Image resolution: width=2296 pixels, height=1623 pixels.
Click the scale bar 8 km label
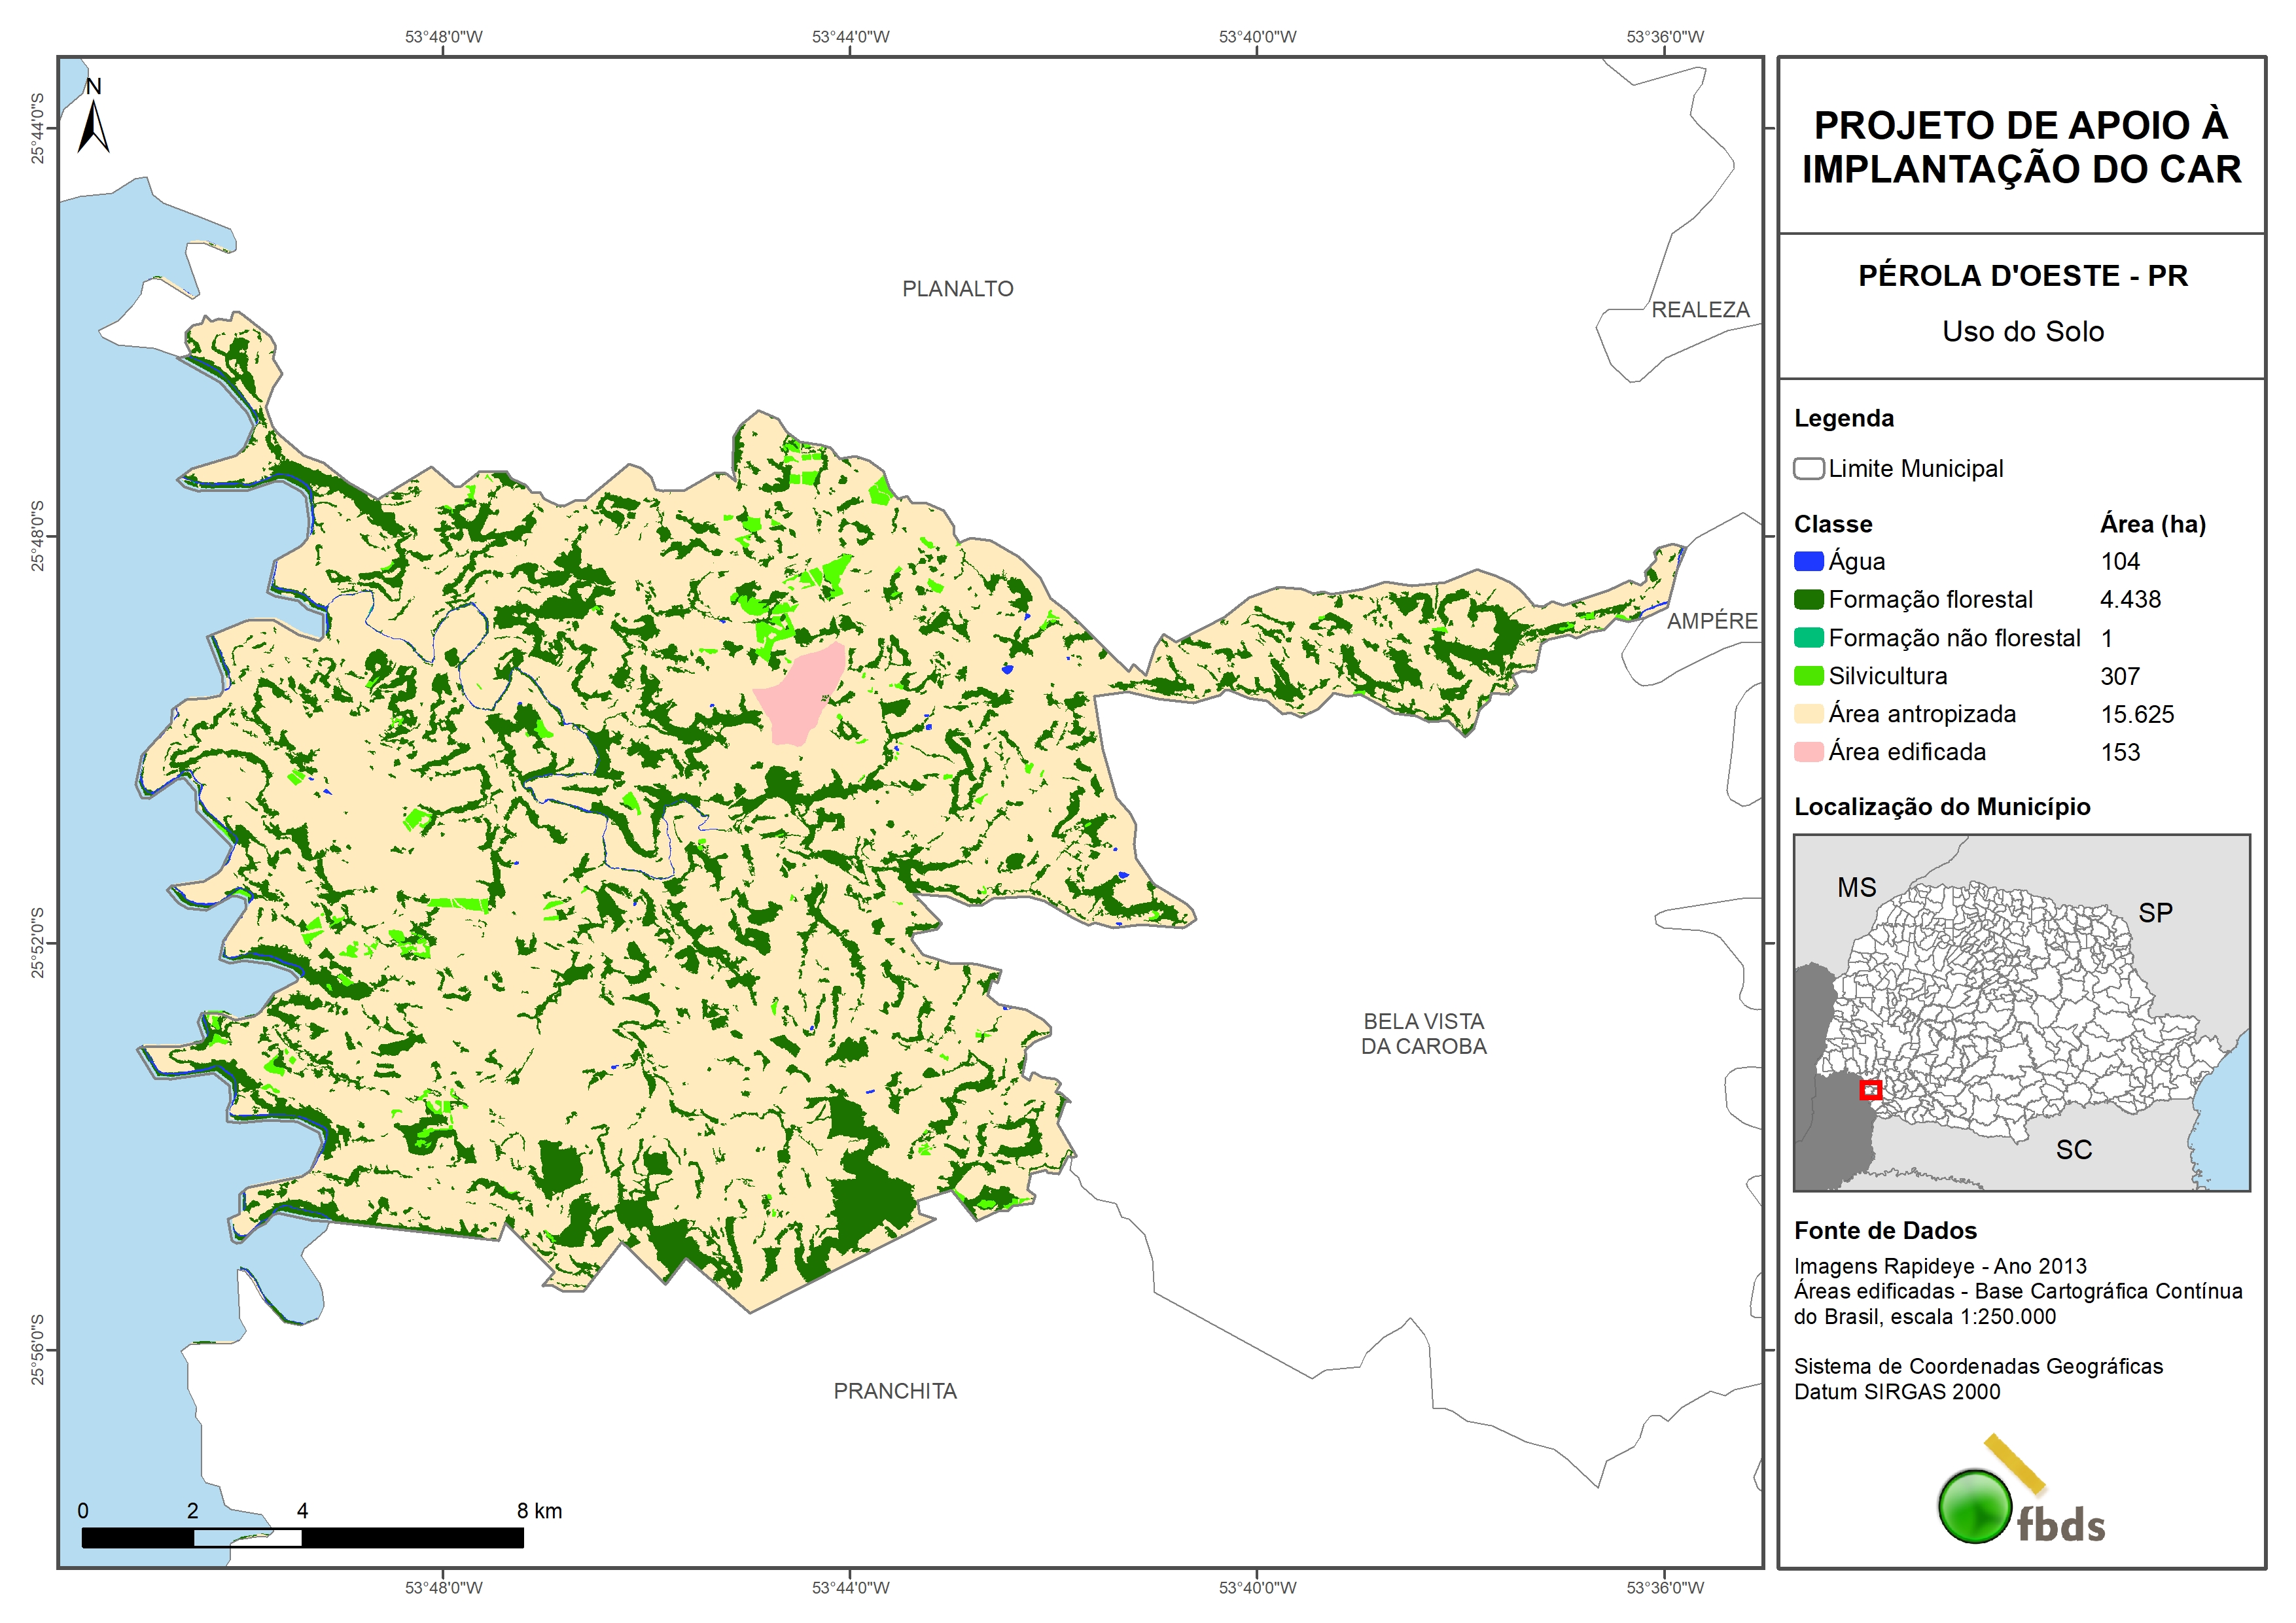pyautogui.click(x=539, y=1511)
